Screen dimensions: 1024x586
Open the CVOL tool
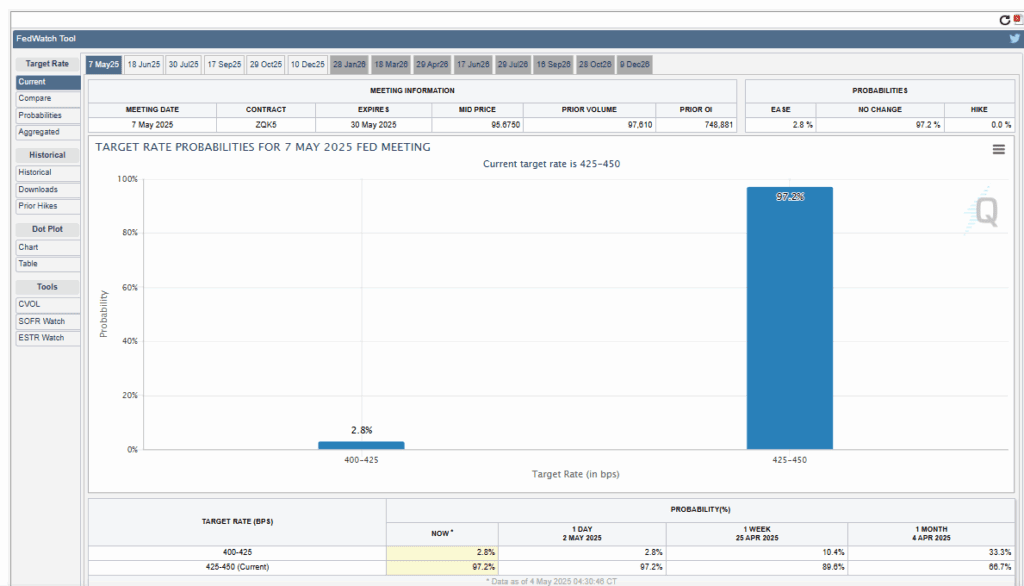tap(29, 304)
